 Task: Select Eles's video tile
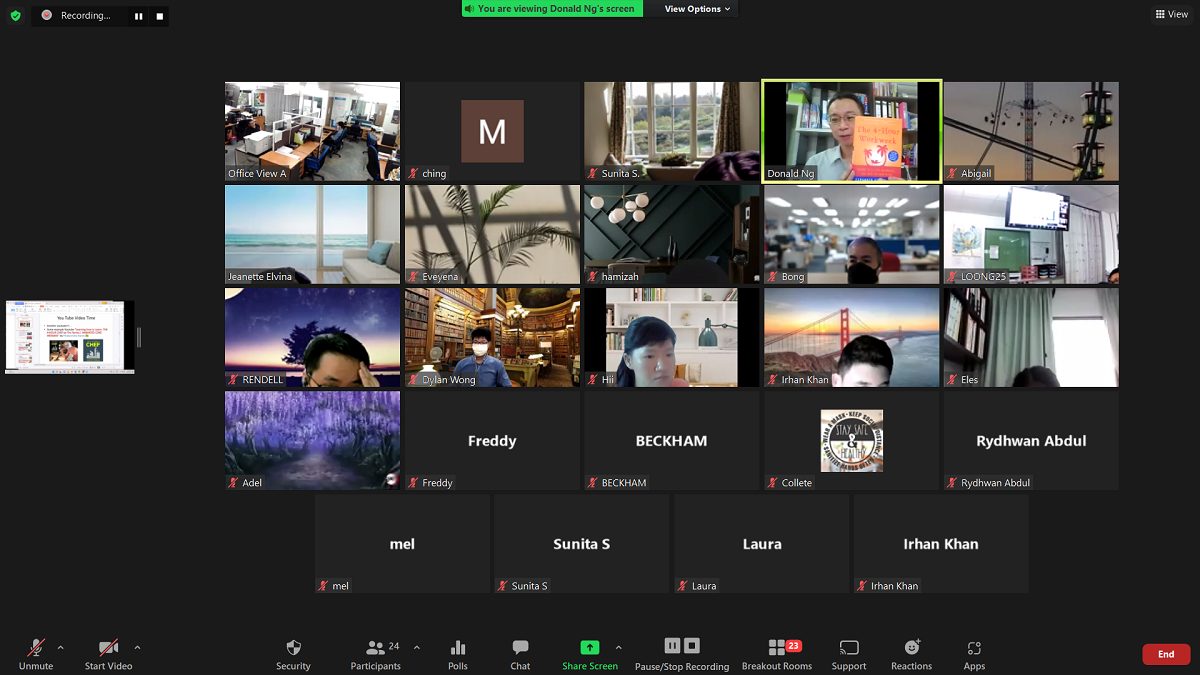1031,338
